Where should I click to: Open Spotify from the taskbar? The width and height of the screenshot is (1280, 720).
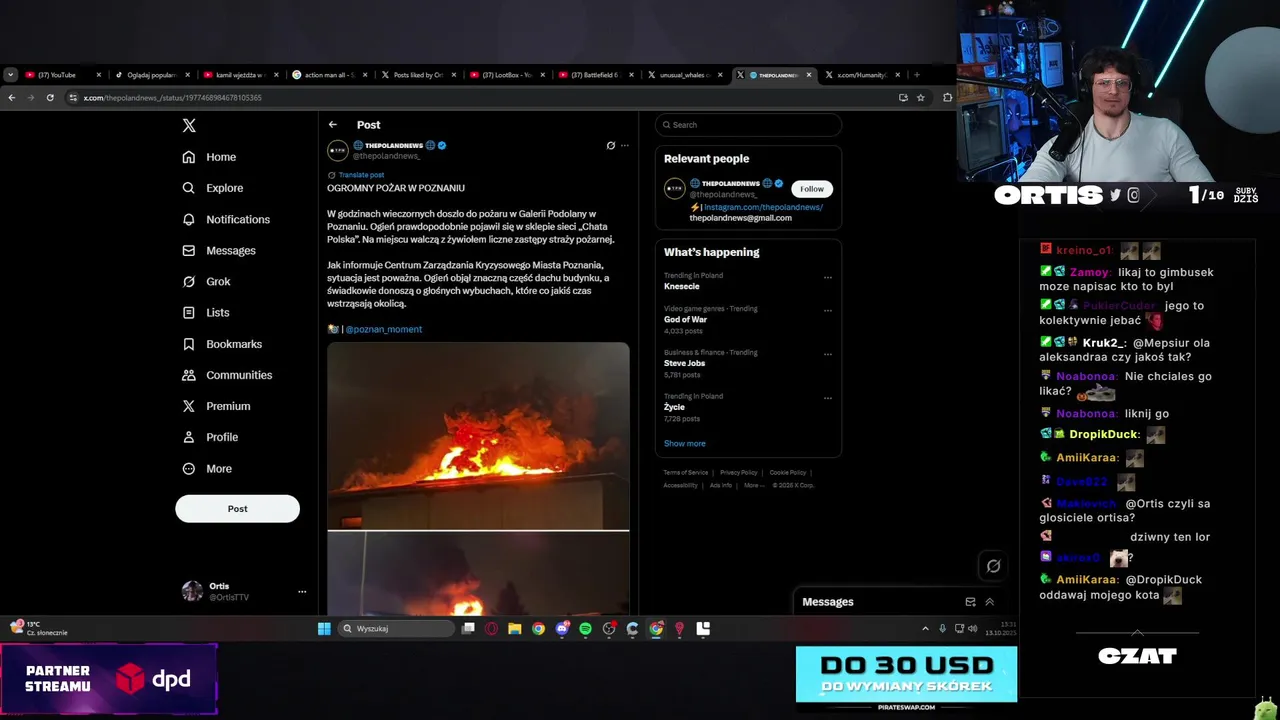[585, 629]
